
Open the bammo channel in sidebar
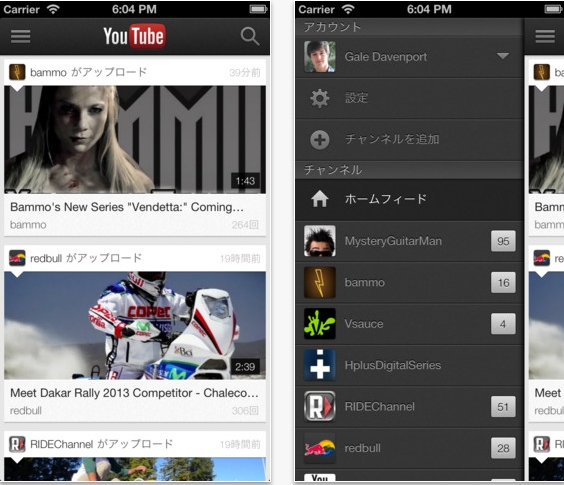pos(409,282)
